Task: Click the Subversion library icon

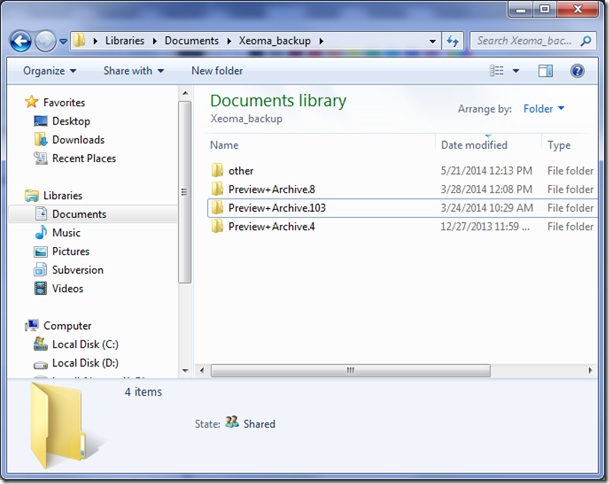Action: click(x=40, y=270)
